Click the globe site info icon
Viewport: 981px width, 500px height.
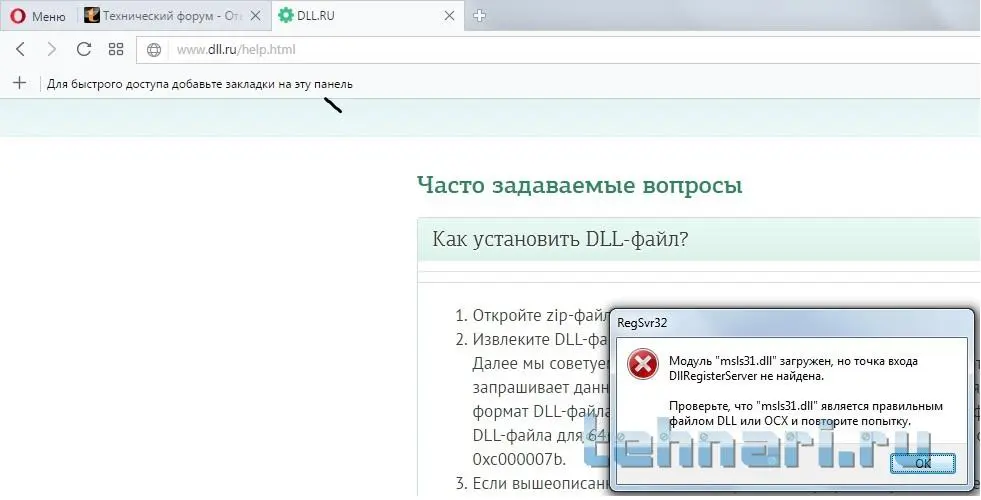pyautogui.click(x=154, y=50)
